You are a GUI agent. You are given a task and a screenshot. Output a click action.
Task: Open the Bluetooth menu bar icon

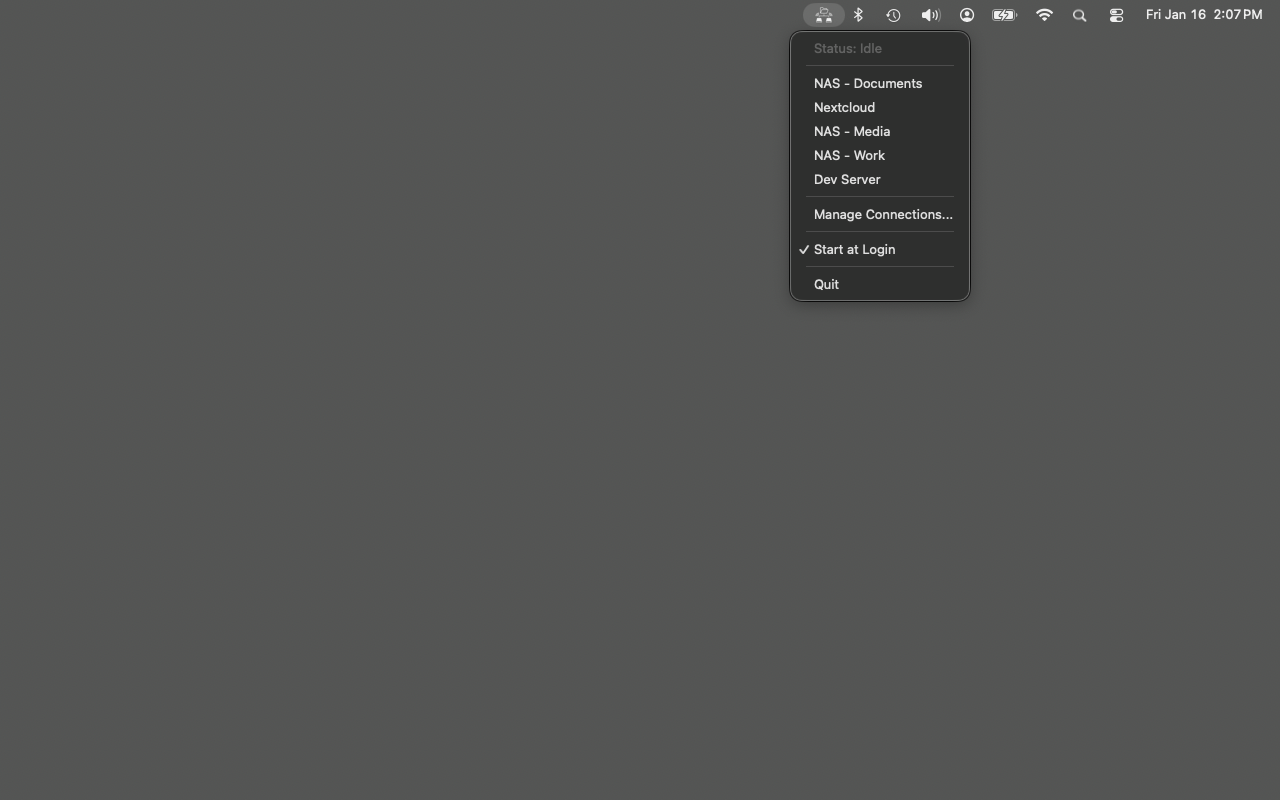[858, 15]
